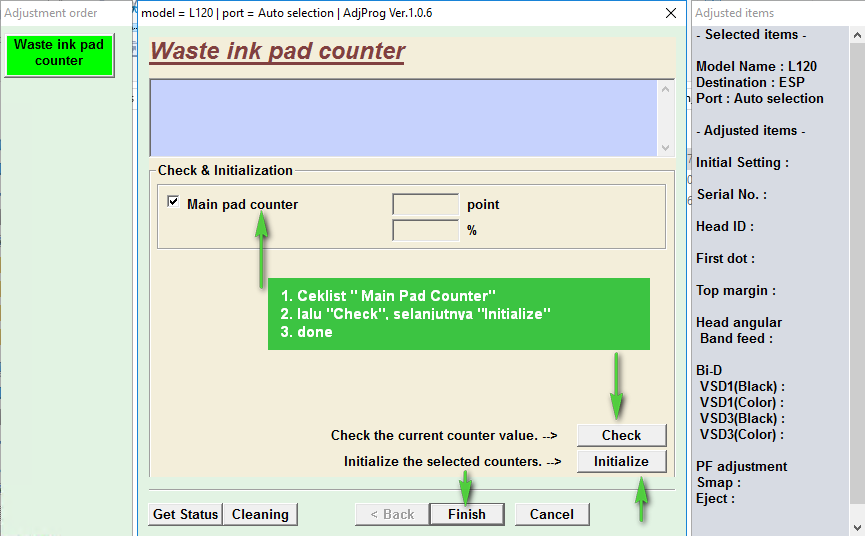
Task: Click 'Initial Setting :' entry
Action: [742, 163]
